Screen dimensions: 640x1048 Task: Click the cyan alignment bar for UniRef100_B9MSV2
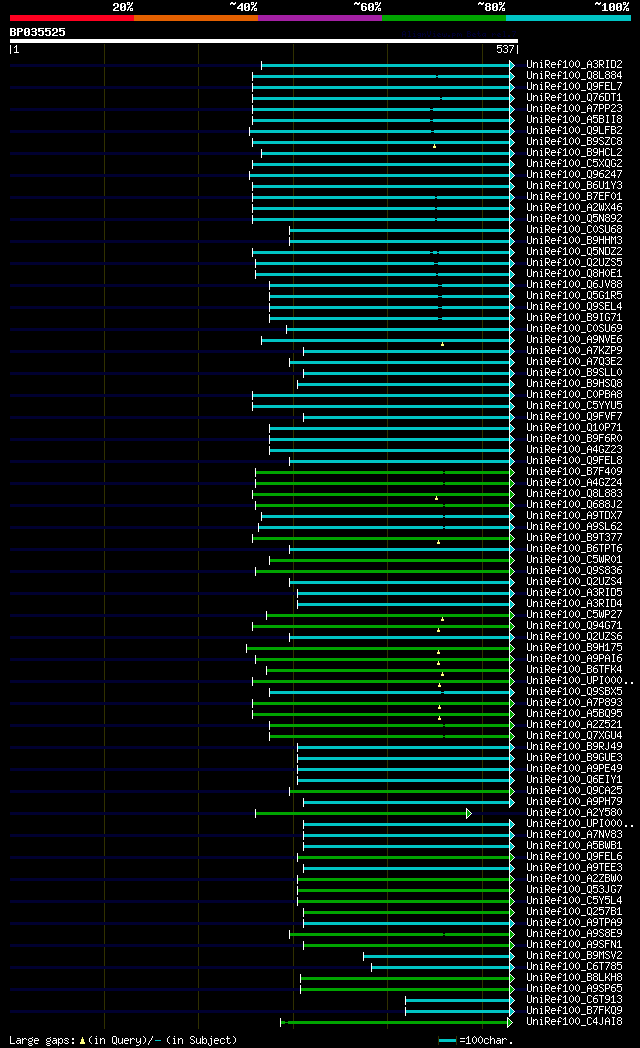click(x=438, y=956)
